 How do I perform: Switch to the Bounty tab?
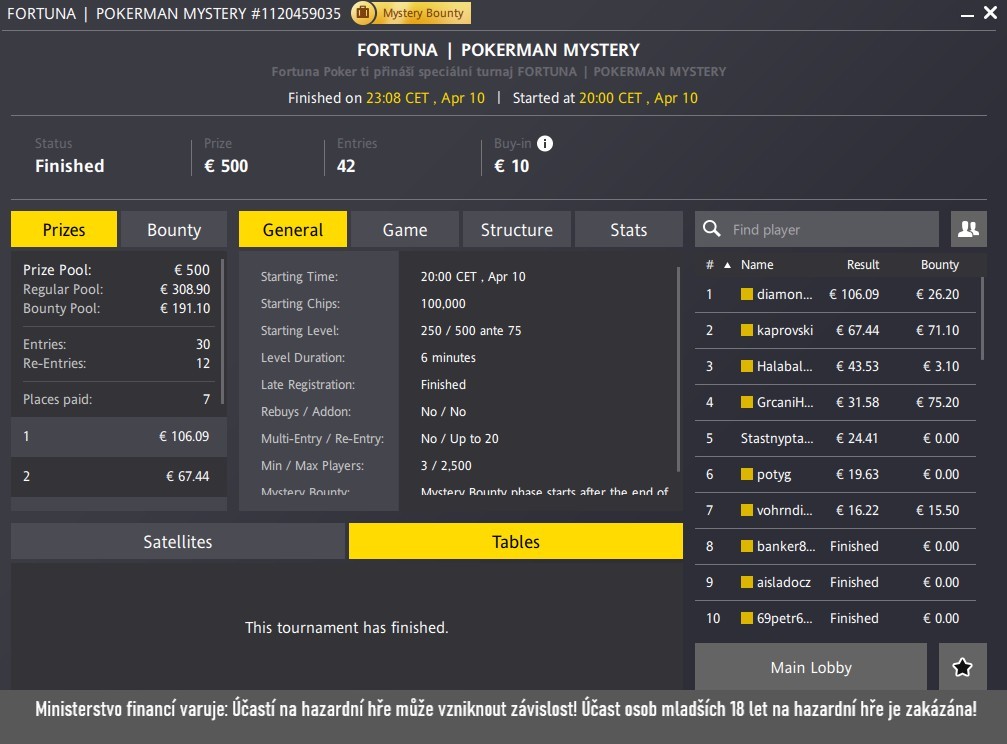(x=174, y=229)
